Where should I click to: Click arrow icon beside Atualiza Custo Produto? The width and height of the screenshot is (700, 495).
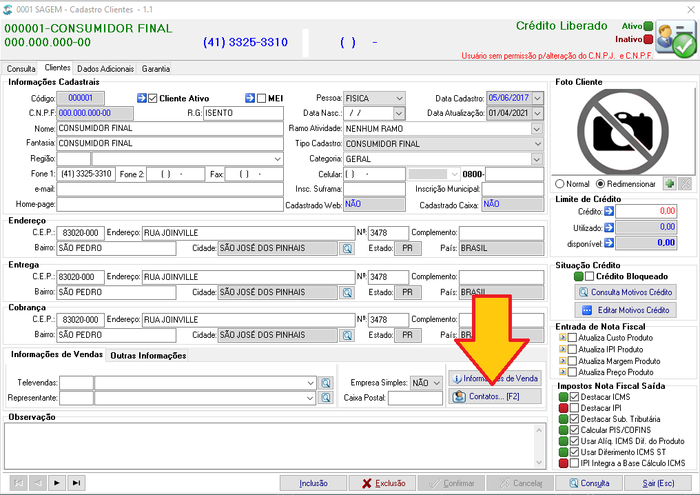pos(562,337)
